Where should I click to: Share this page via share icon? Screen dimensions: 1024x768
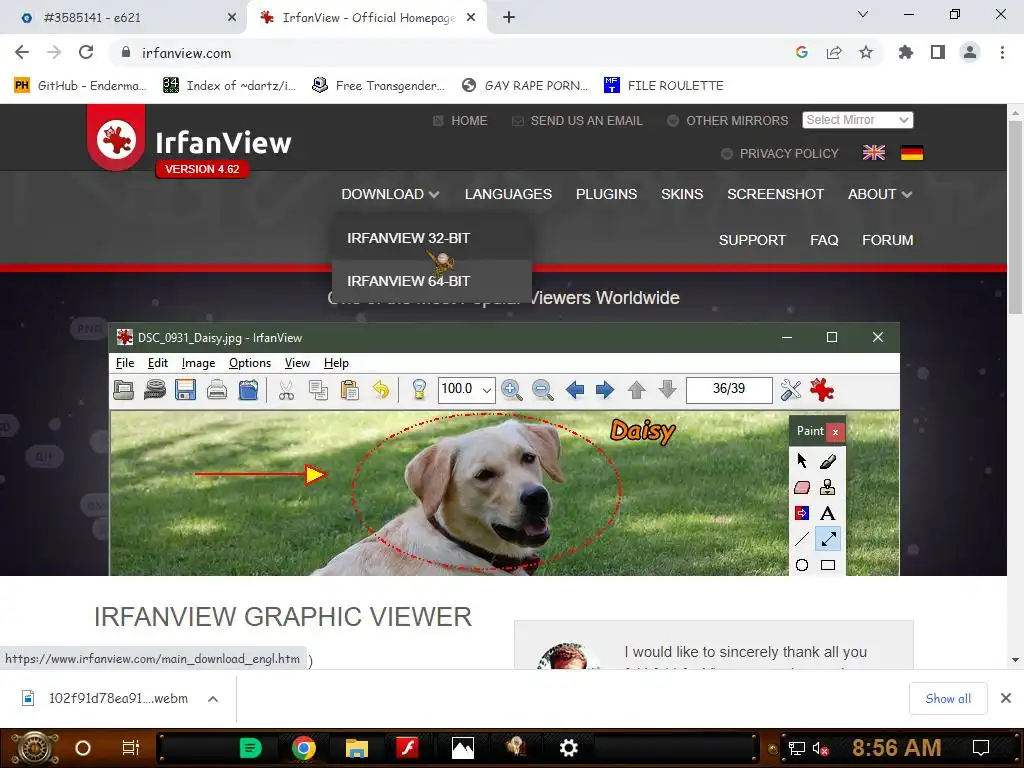[834, 52]
